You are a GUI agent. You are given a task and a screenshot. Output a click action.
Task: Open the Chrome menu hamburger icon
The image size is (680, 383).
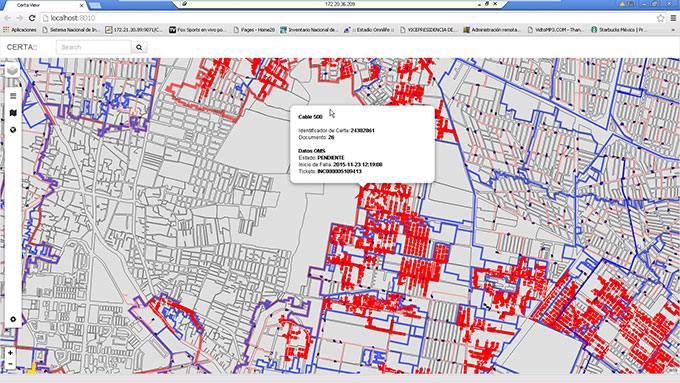[x=673, y=18]
